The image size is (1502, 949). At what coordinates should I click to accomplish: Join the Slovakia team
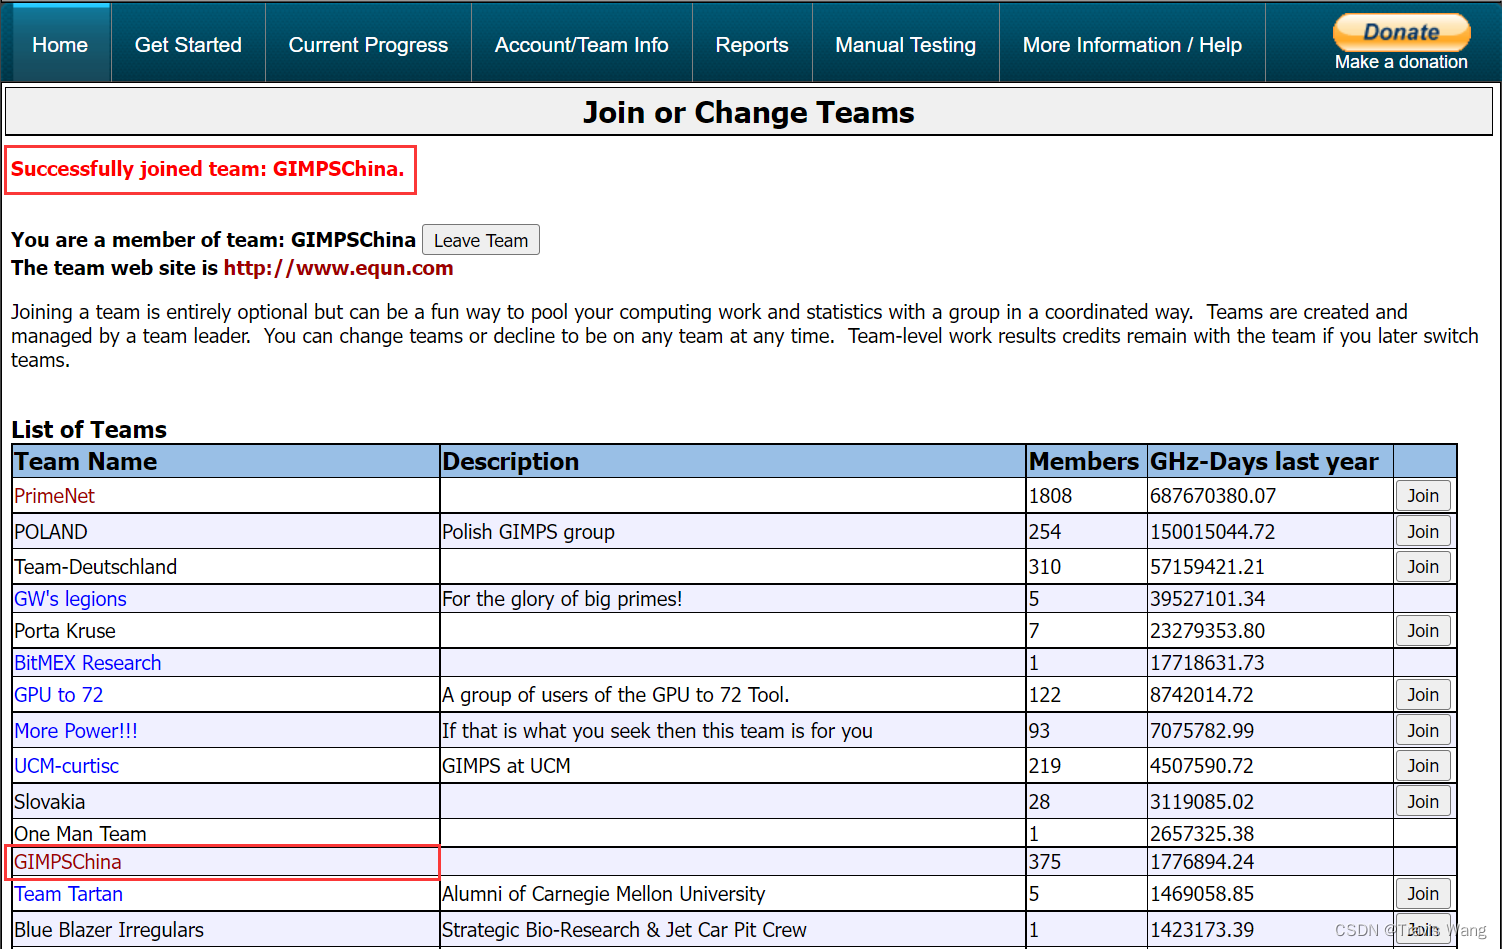[x=1423, y=802]
